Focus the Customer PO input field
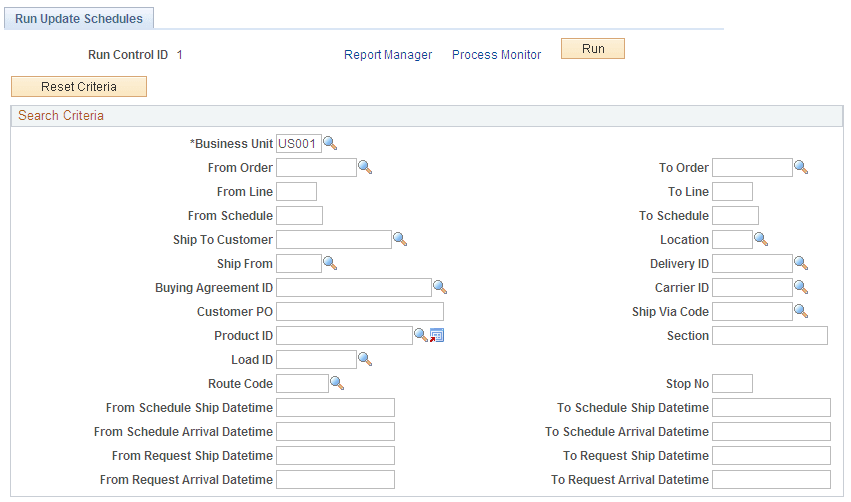 360,312
